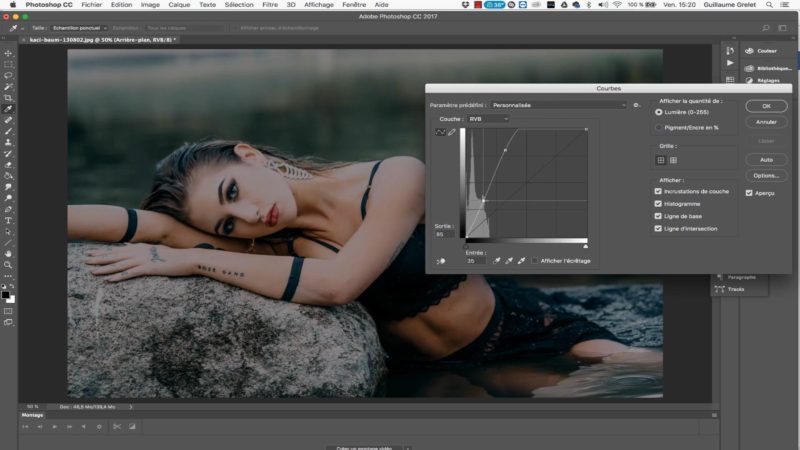Open the Couche RVB channel dropdown
800x450 pixels.
pyautogui.click(x=488, y=119)
